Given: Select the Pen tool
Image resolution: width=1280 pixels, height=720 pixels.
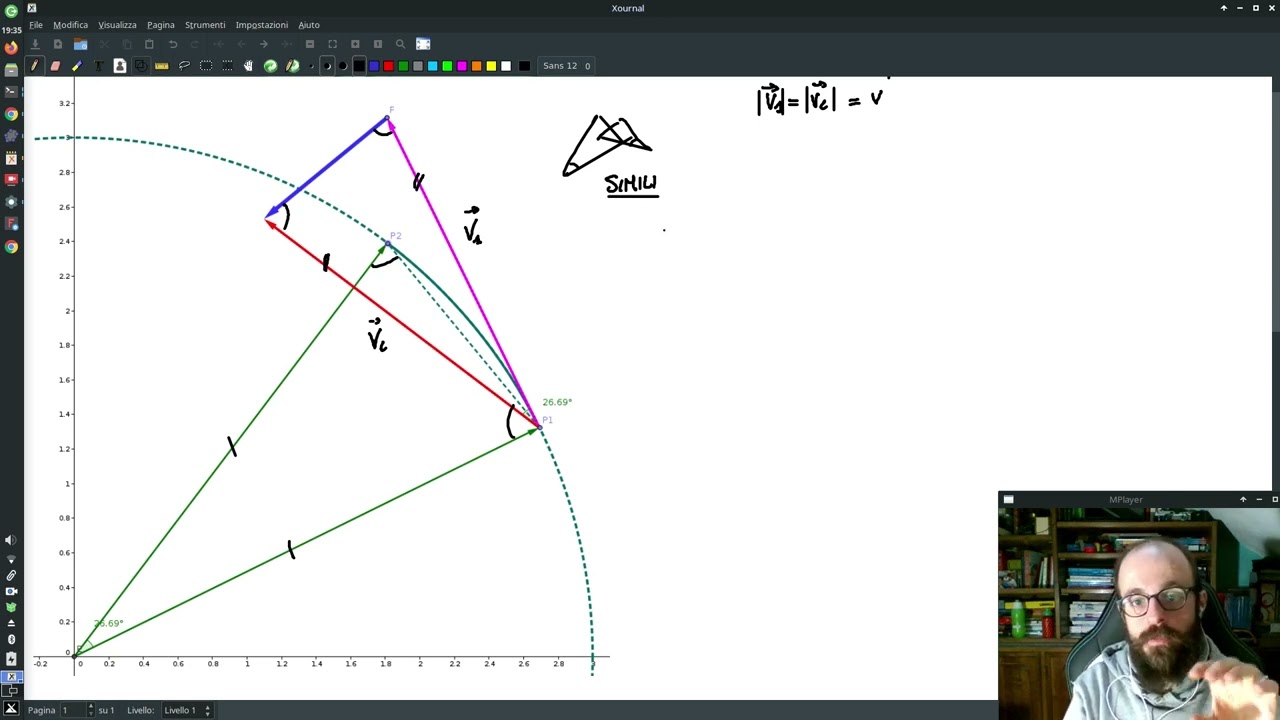Looking at the screenshot, I should point(34,66).
